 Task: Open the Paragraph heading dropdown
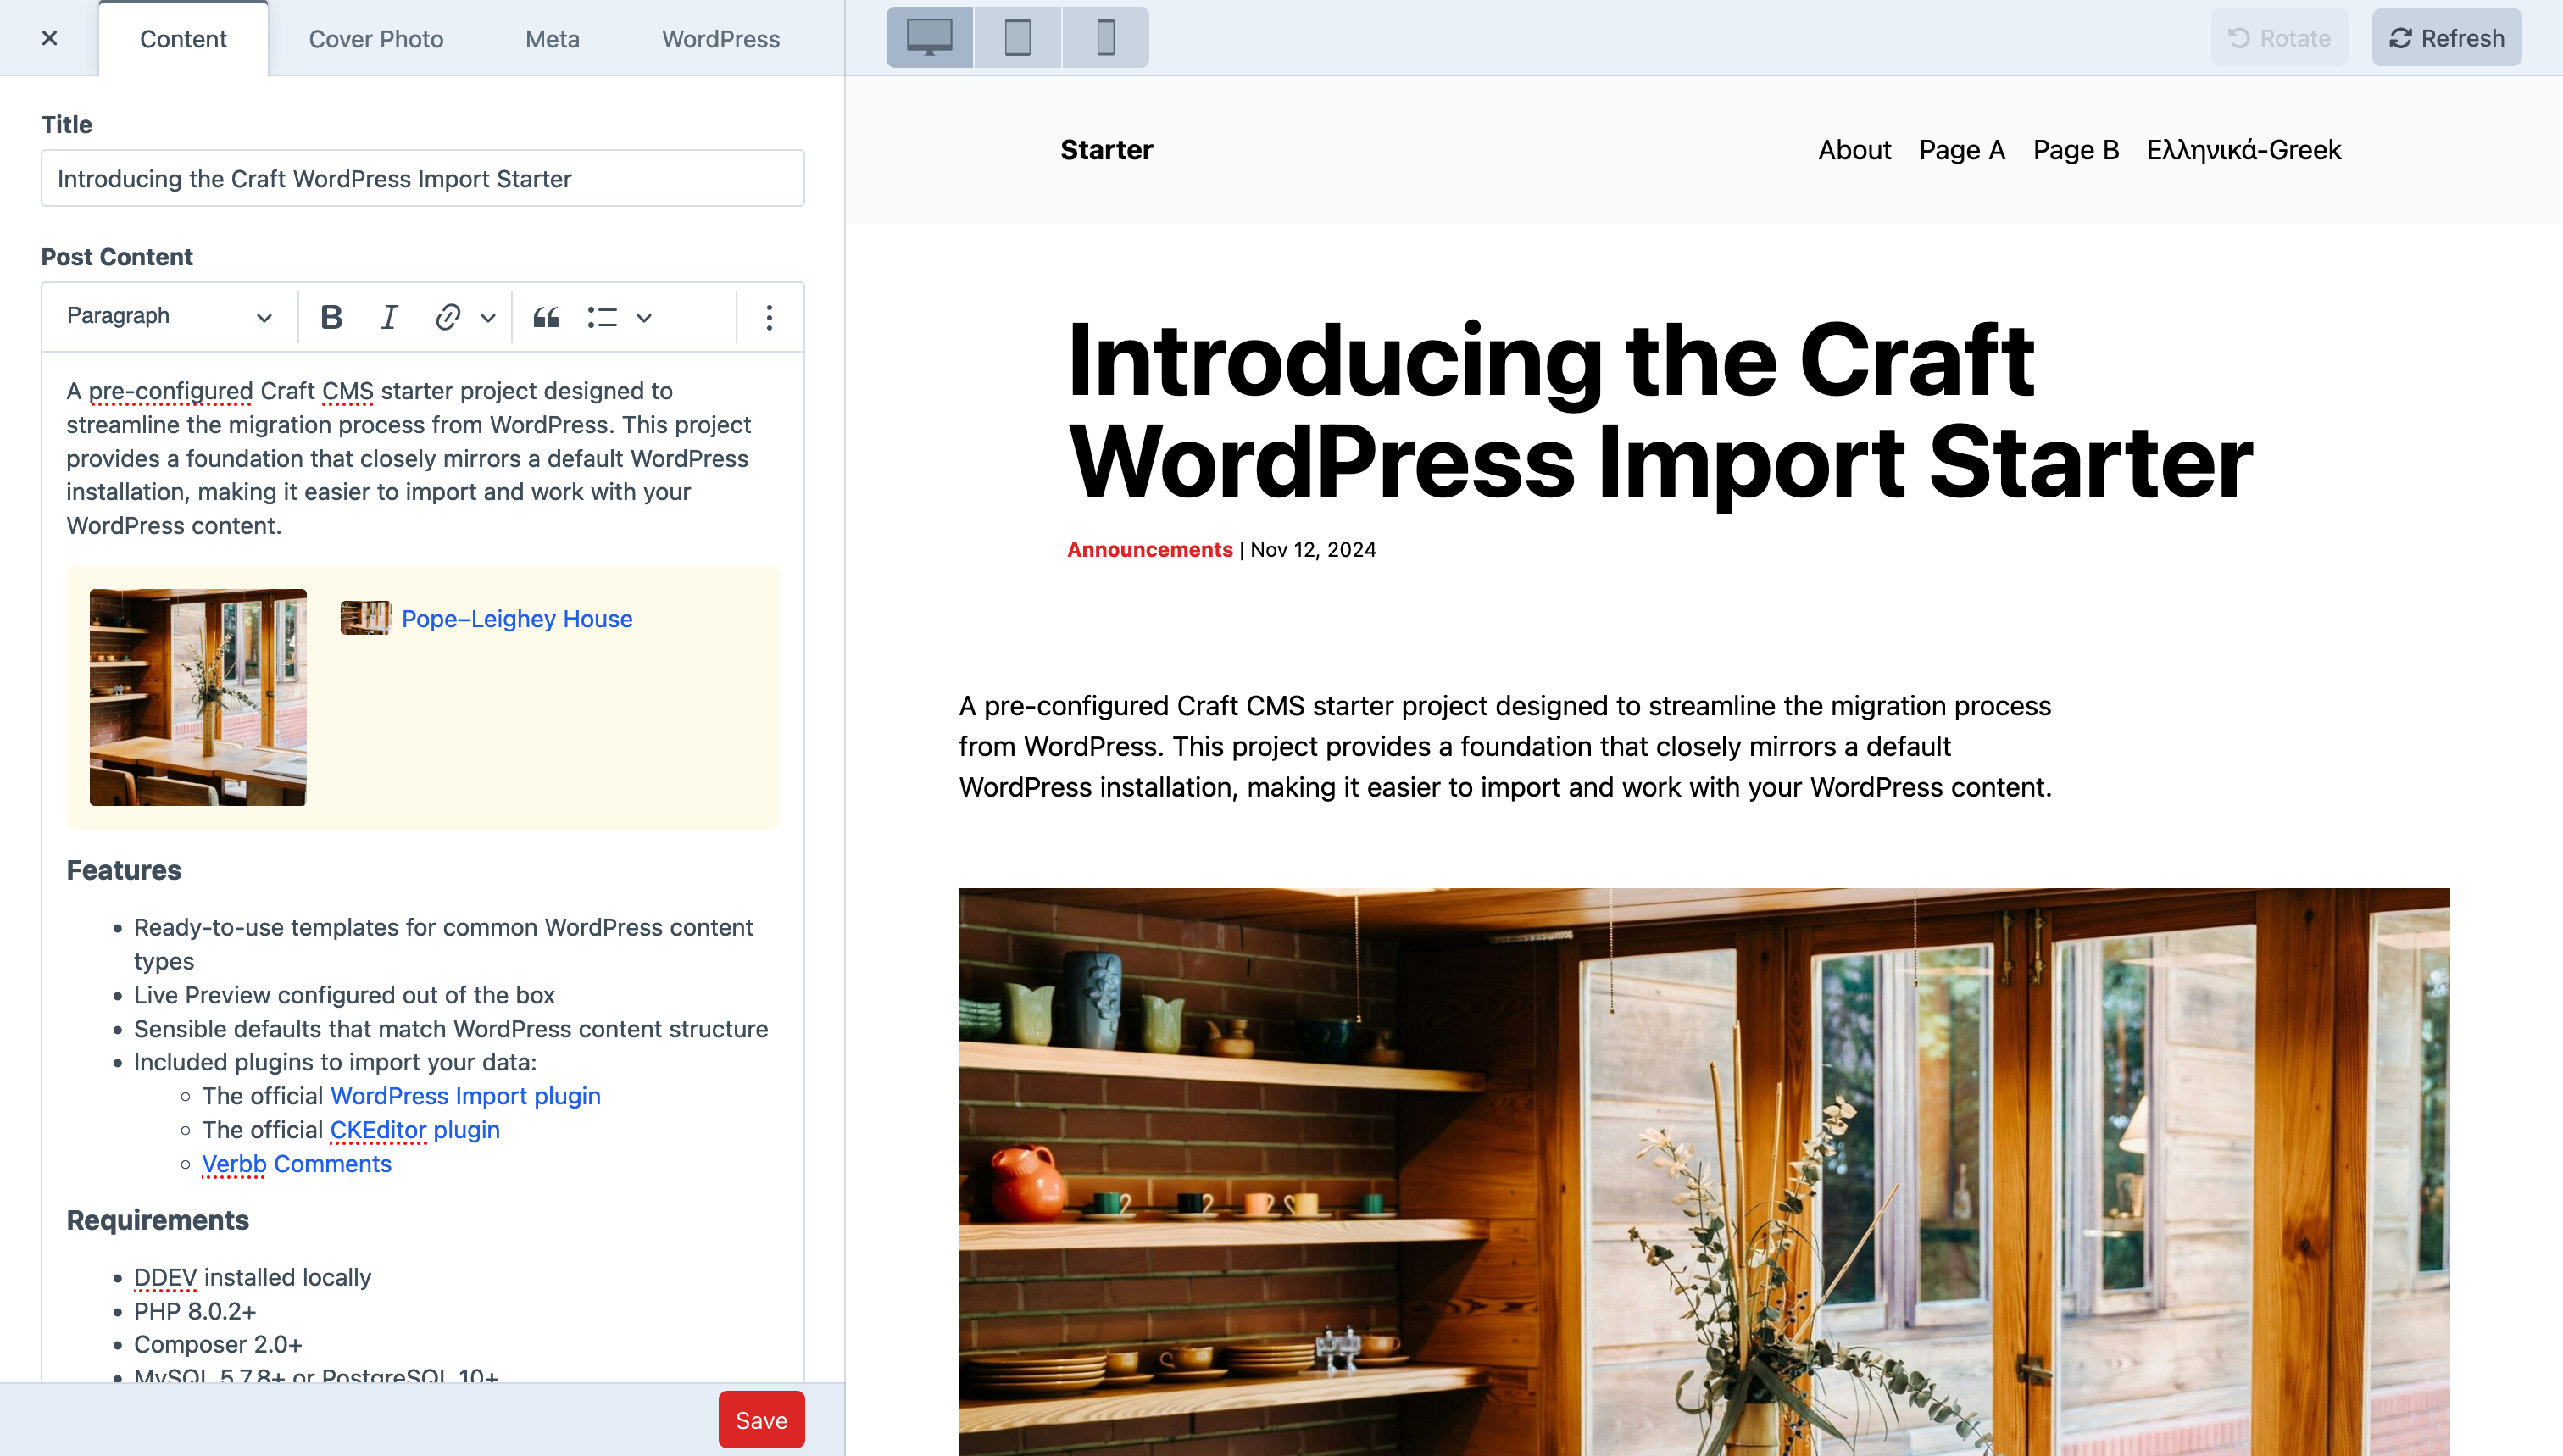tap(169, 316)
